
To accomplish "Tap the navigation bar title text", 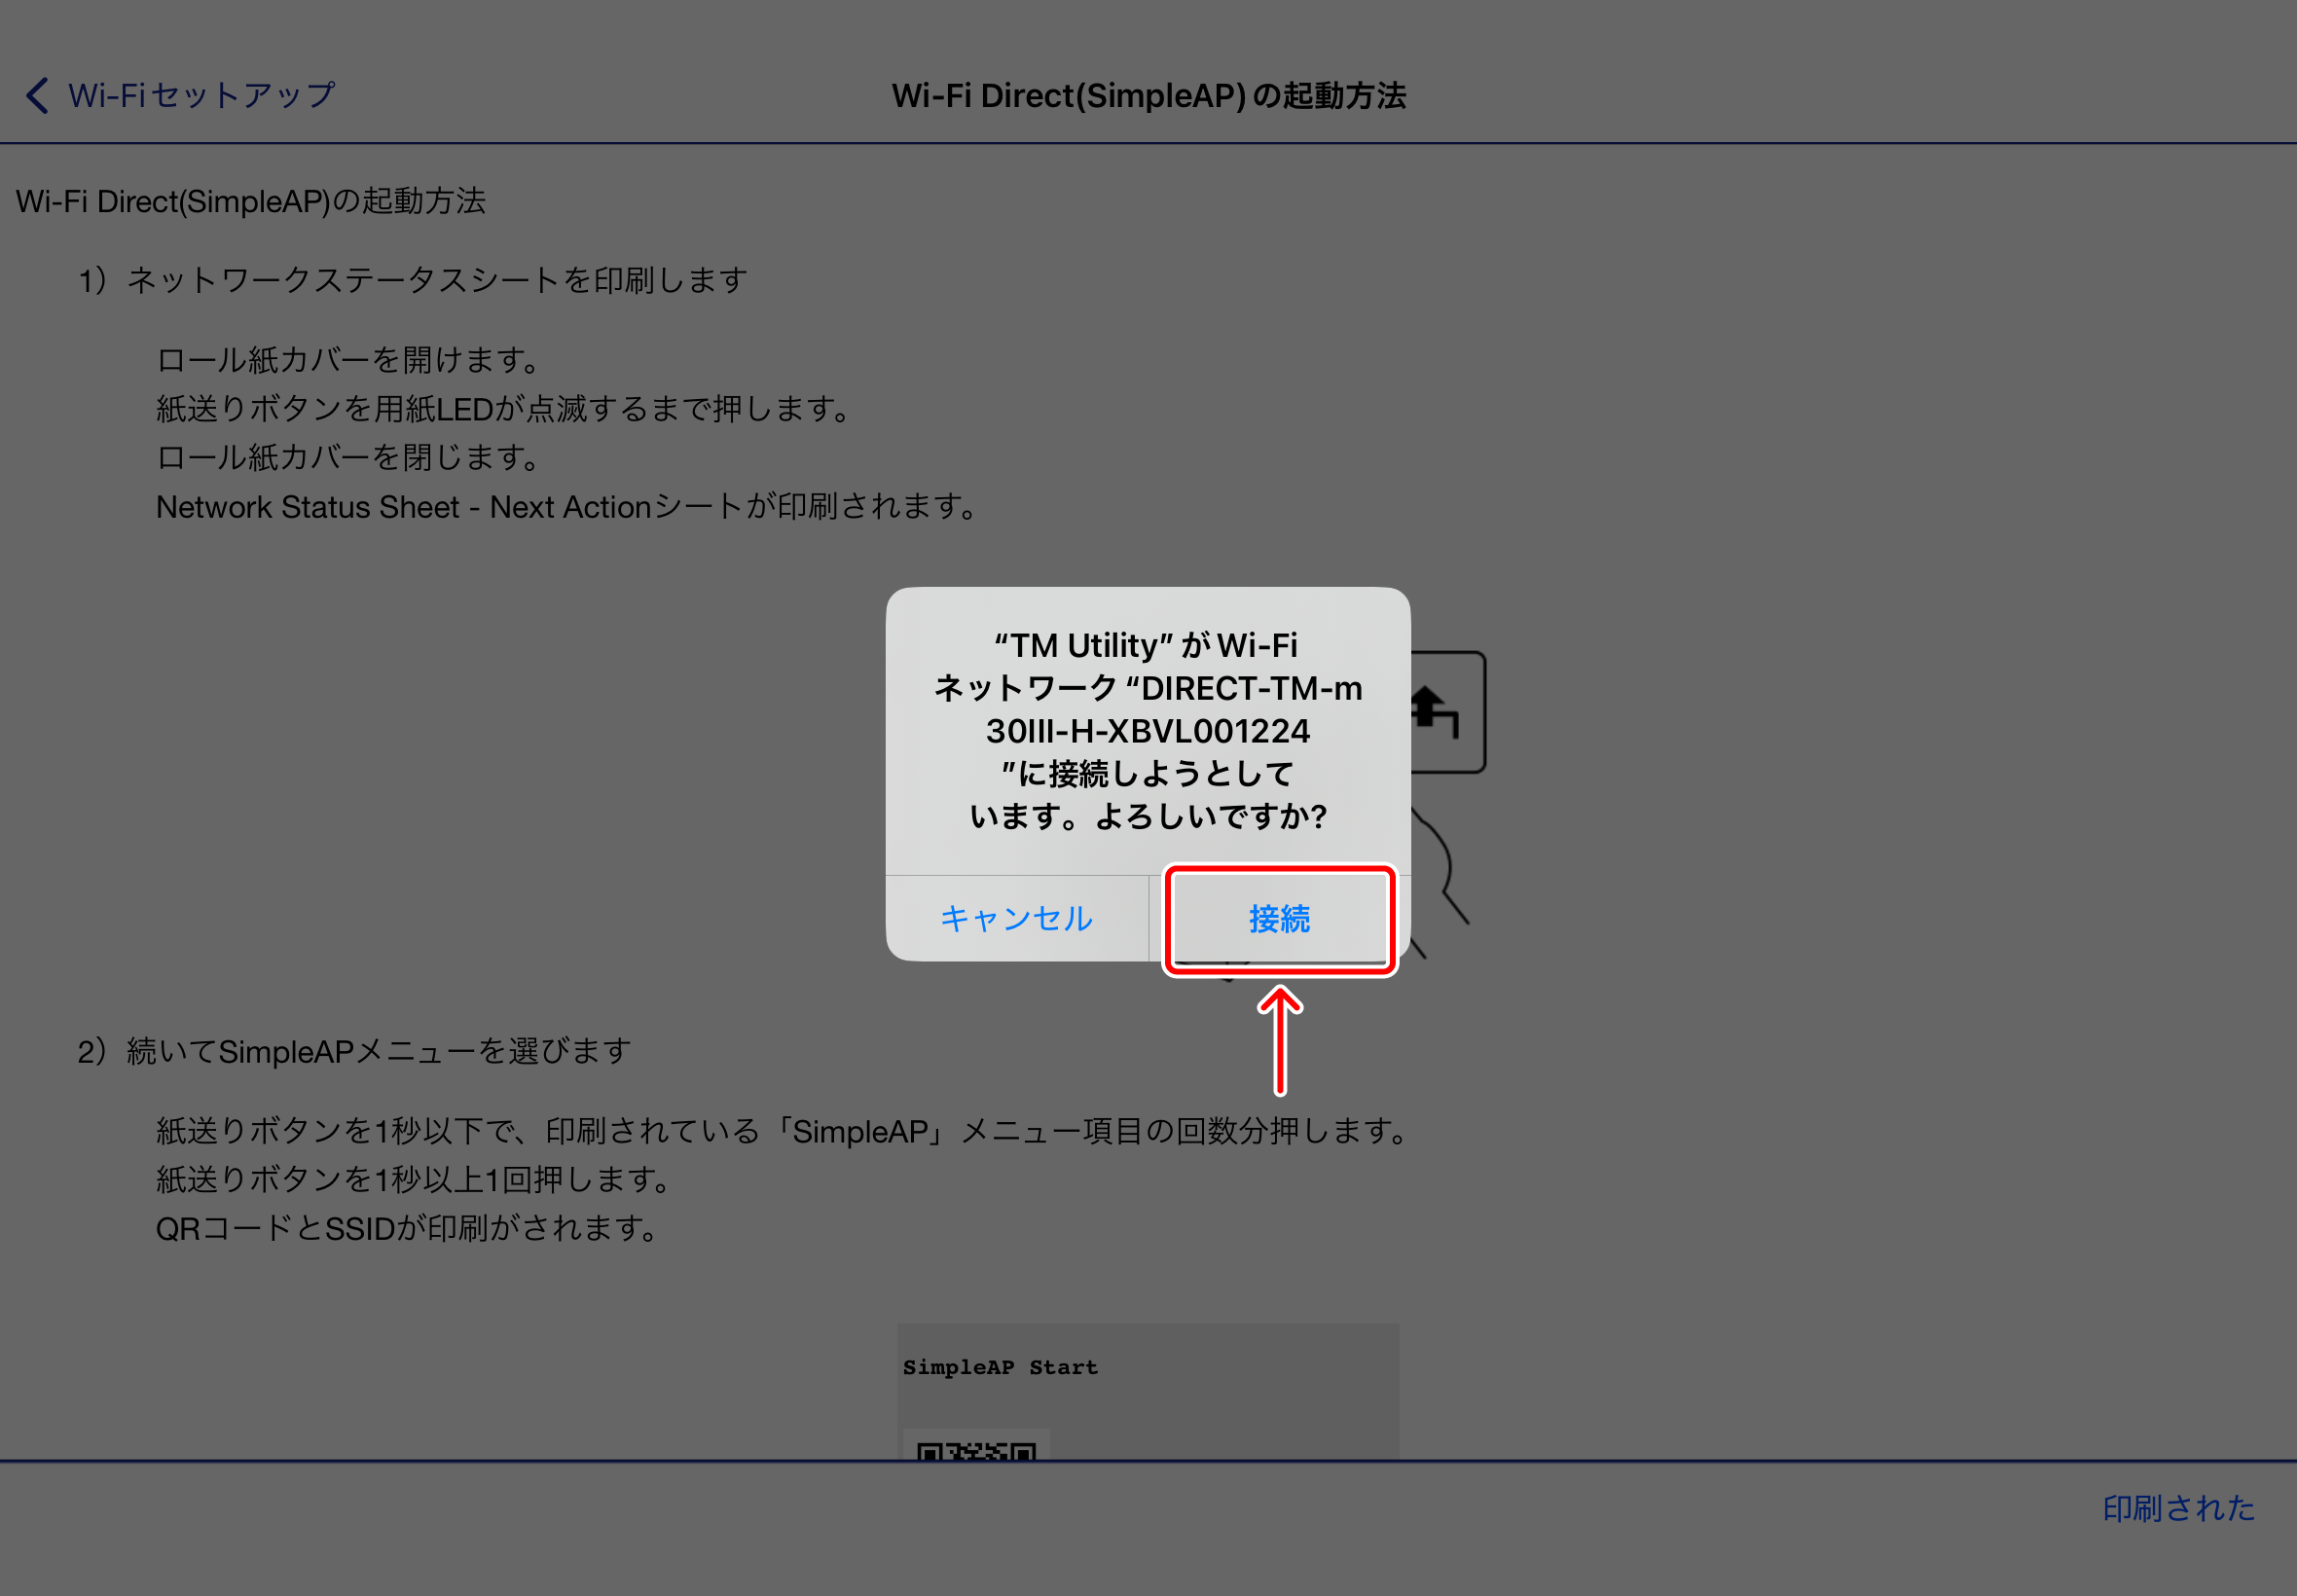I will coord(1148,96).
